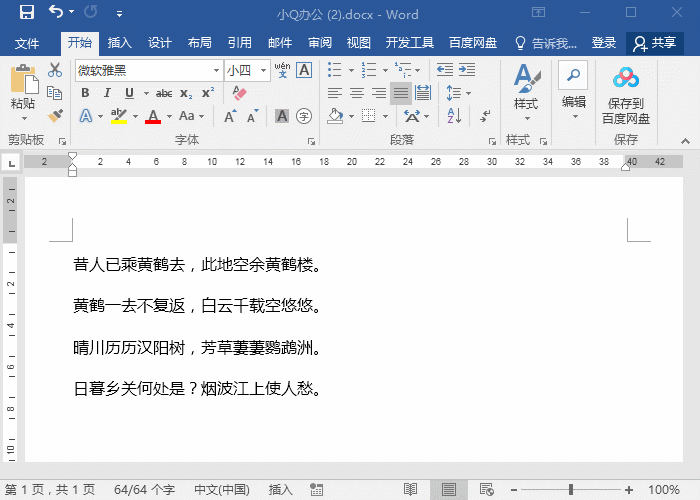700x500 pixels.
Task: Toggle justify alignment
Action: (x=401, y=93)
